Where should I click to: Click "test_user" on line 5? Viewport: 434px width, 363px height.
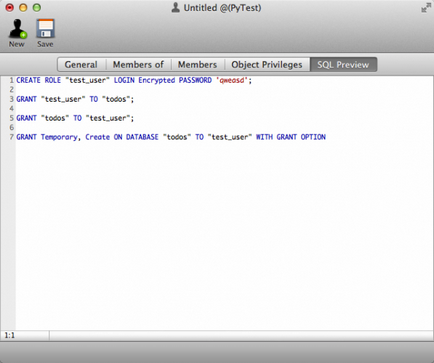[x=108, y=118]
